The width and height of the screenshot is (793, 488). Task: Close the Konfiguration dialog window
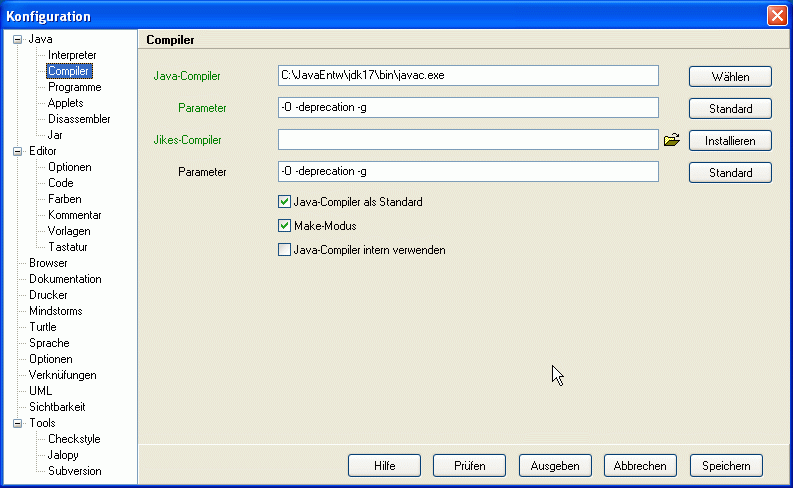click(x=776, y=16)
